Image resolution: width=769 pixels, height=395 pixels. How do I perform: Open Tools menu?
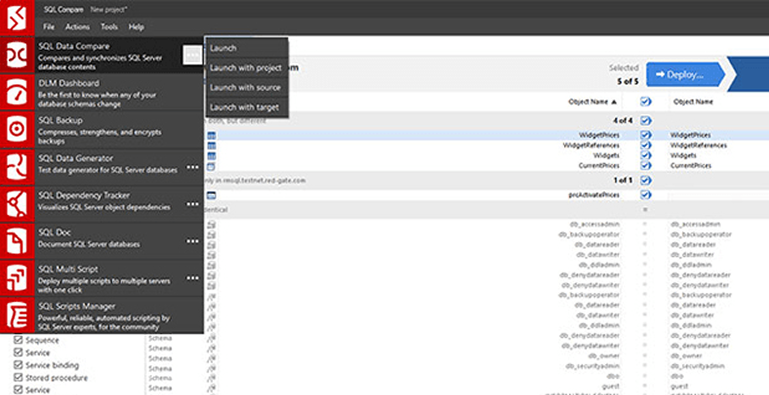click(109, 27)
